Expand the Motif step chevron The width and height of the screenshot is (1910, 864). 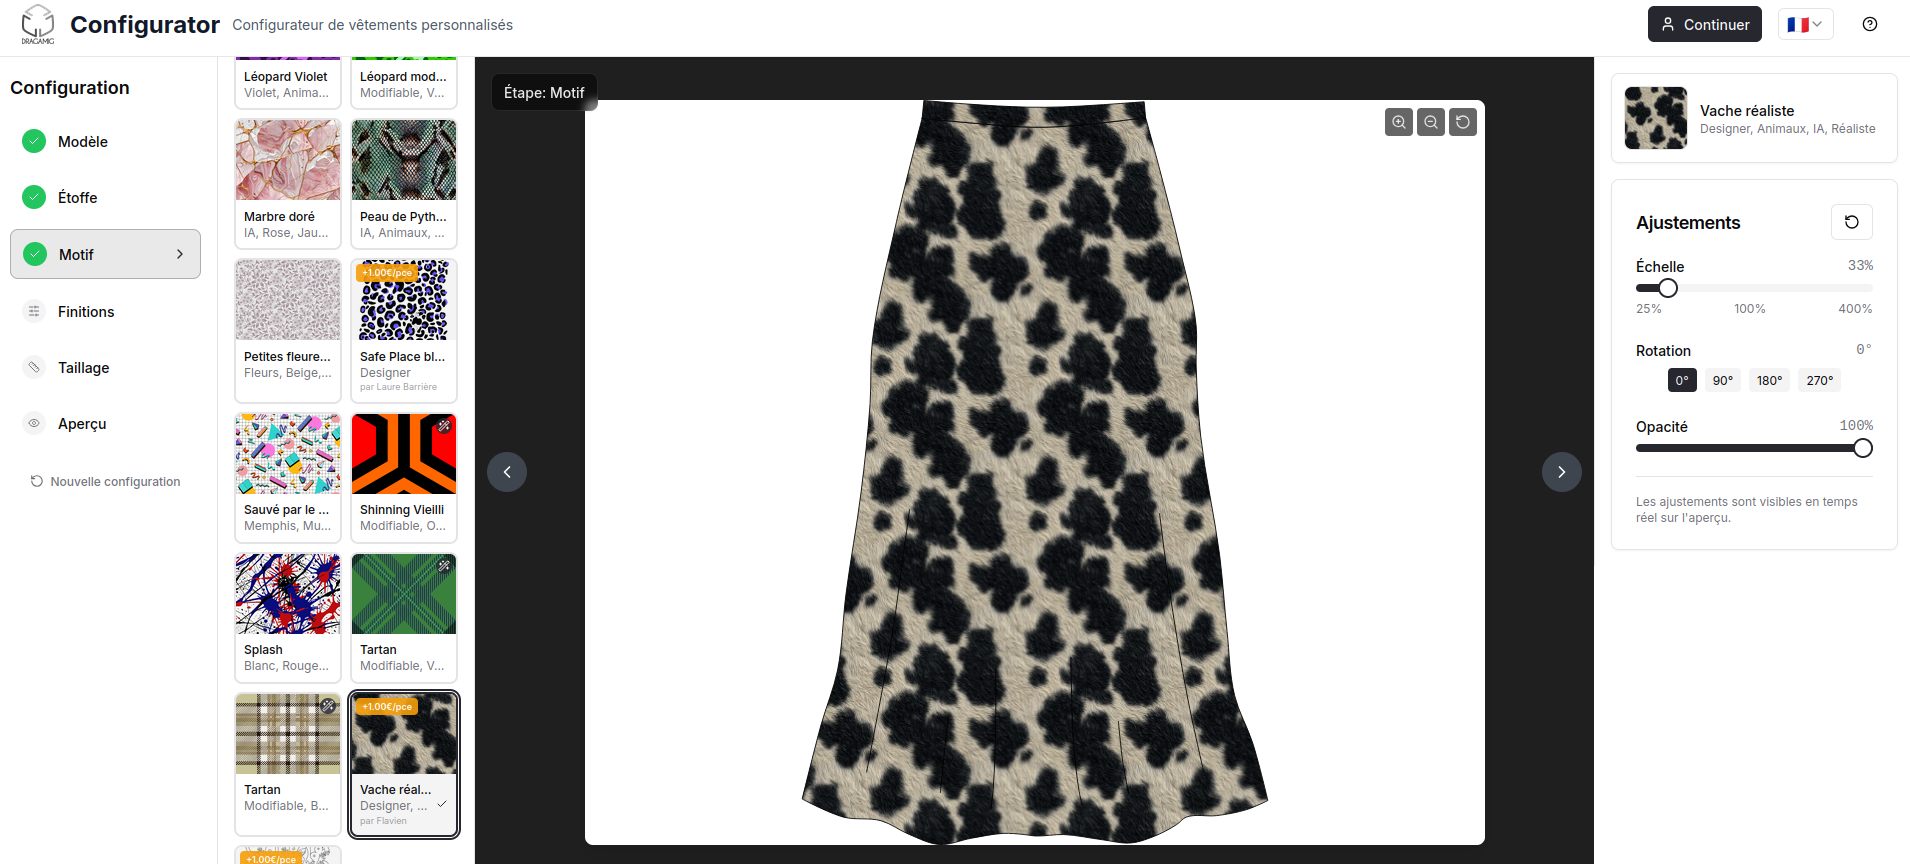tap(180, 254)
